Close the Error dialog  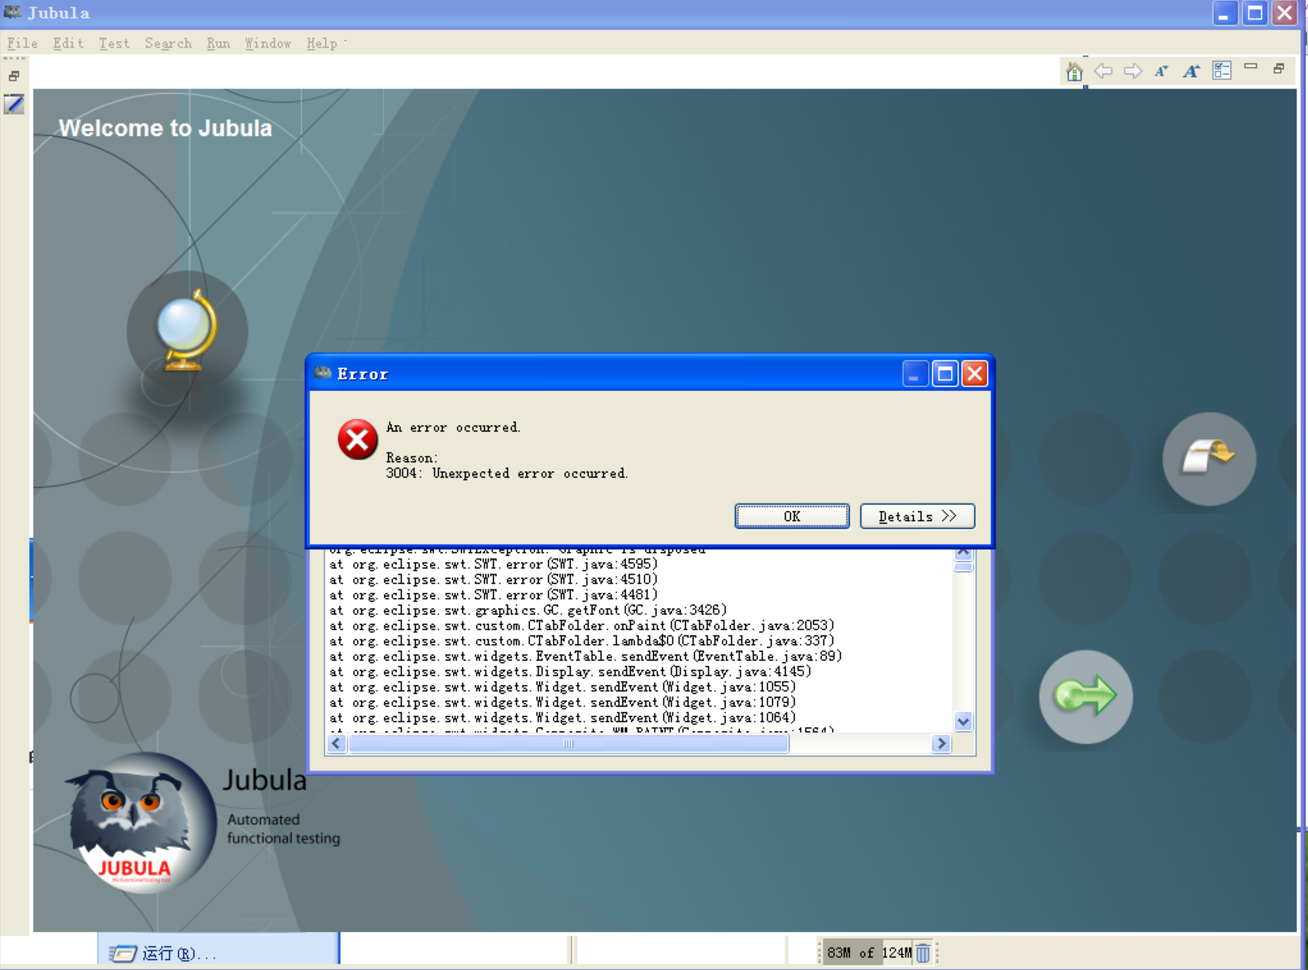coord(974,374)
